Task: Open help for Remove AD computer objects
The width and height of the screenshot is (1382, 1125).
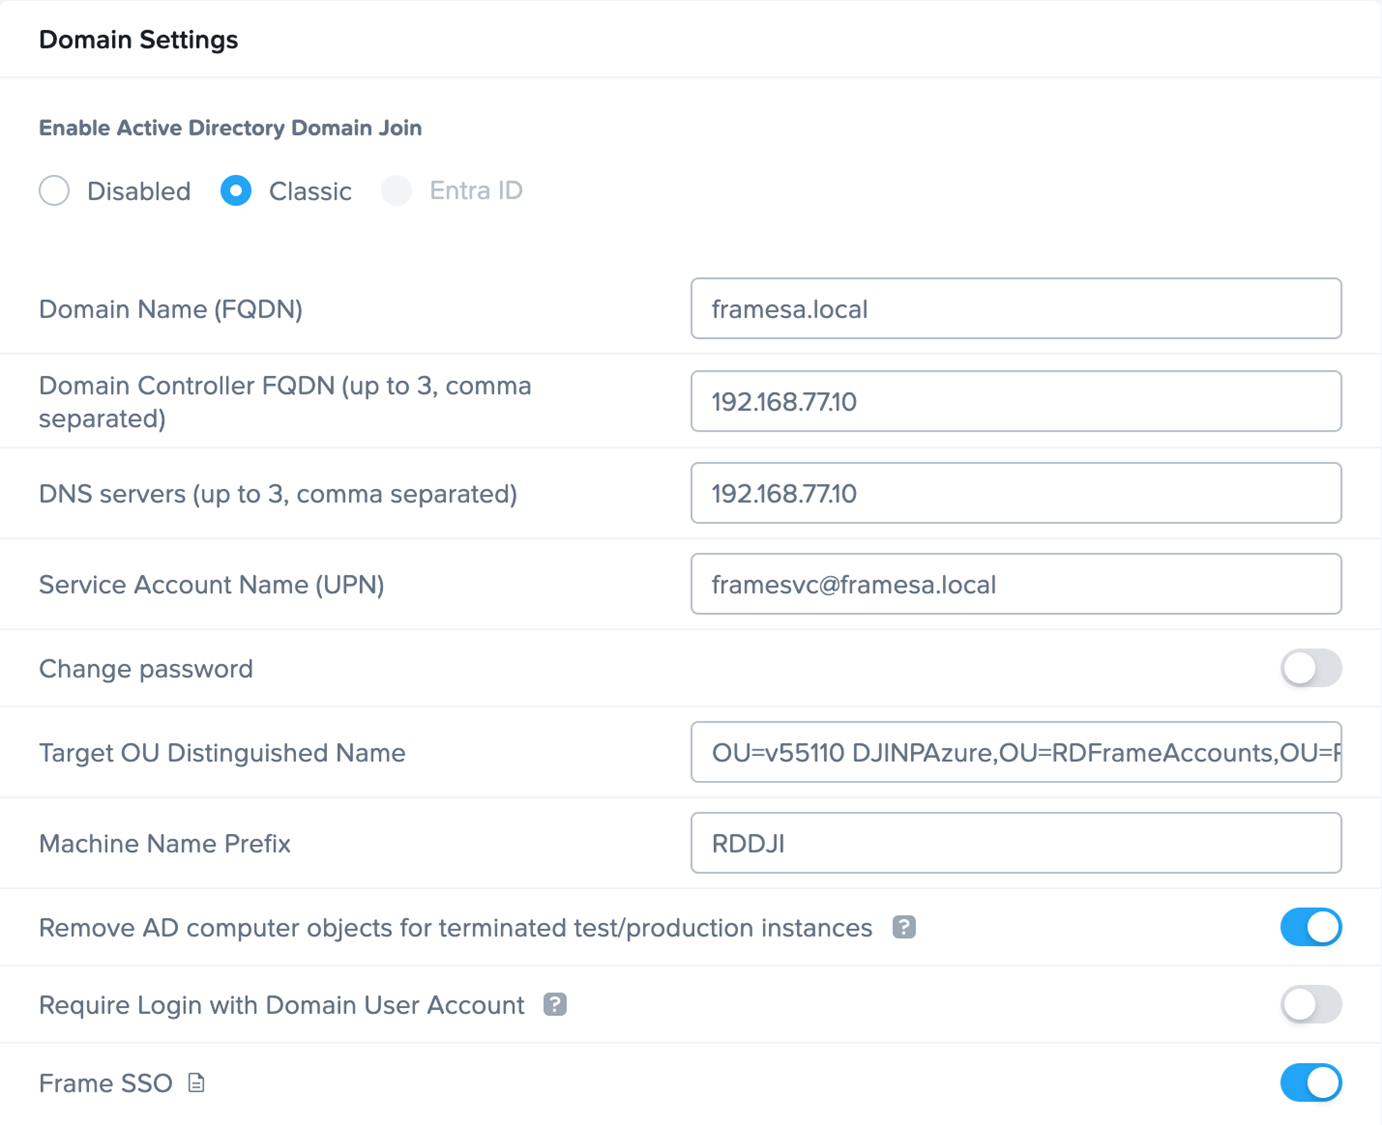Action: tap(904, 927)
